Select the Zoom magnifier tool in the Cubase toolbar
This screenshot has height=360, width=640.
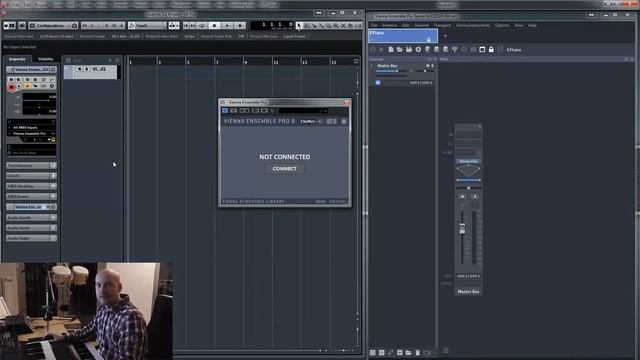click(336, 25)
